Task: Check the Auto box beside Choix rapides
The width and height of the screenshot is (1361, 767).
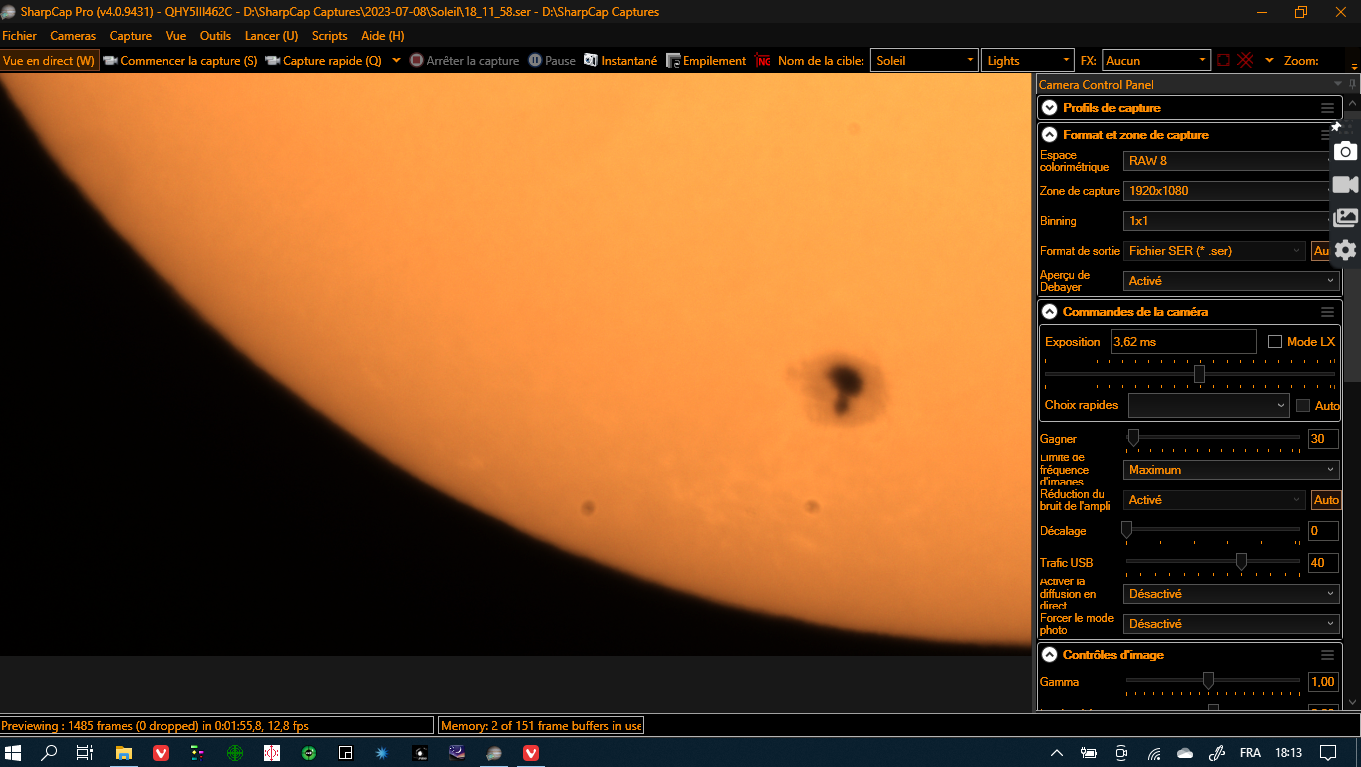Action: coord(1303,406)
